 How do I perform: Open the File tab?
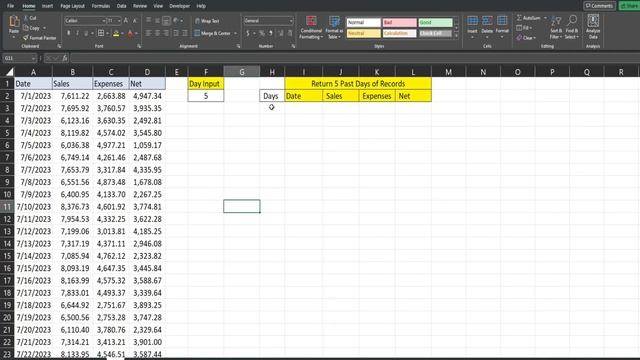tap(11, 6)
